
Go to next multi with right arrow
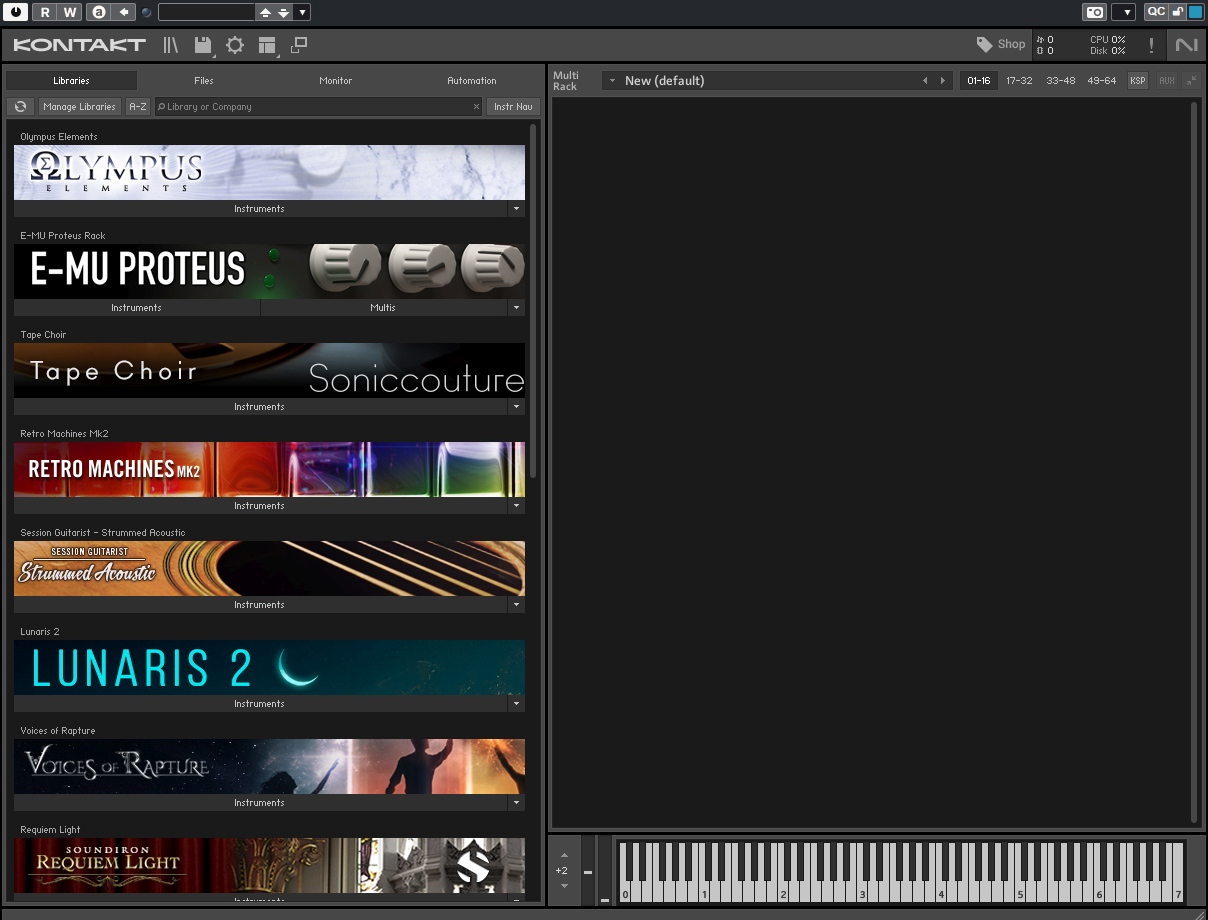point(942,81)
